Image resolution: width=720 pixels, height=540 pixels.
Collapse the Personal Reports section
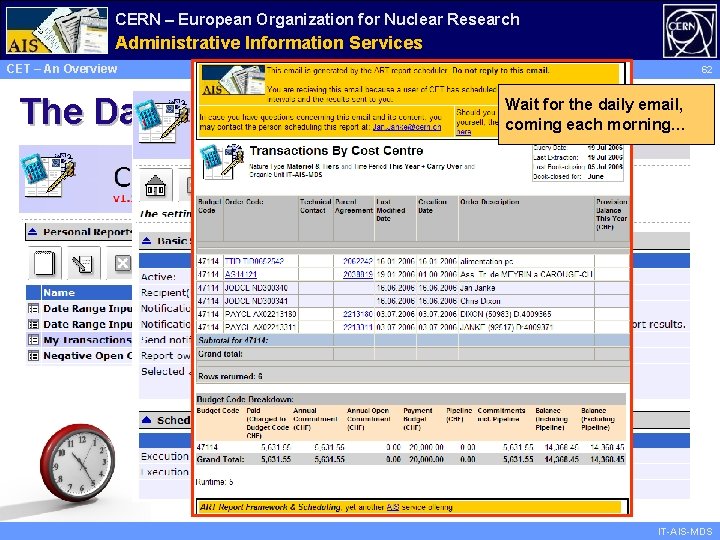33,232
